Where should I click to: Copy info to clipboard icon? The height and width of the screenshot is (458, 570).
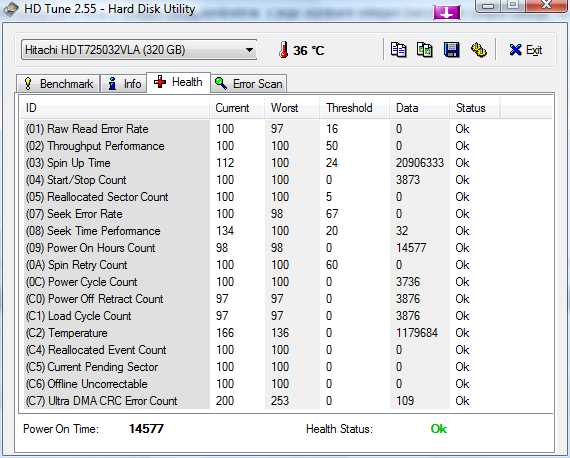pos(398,50)
